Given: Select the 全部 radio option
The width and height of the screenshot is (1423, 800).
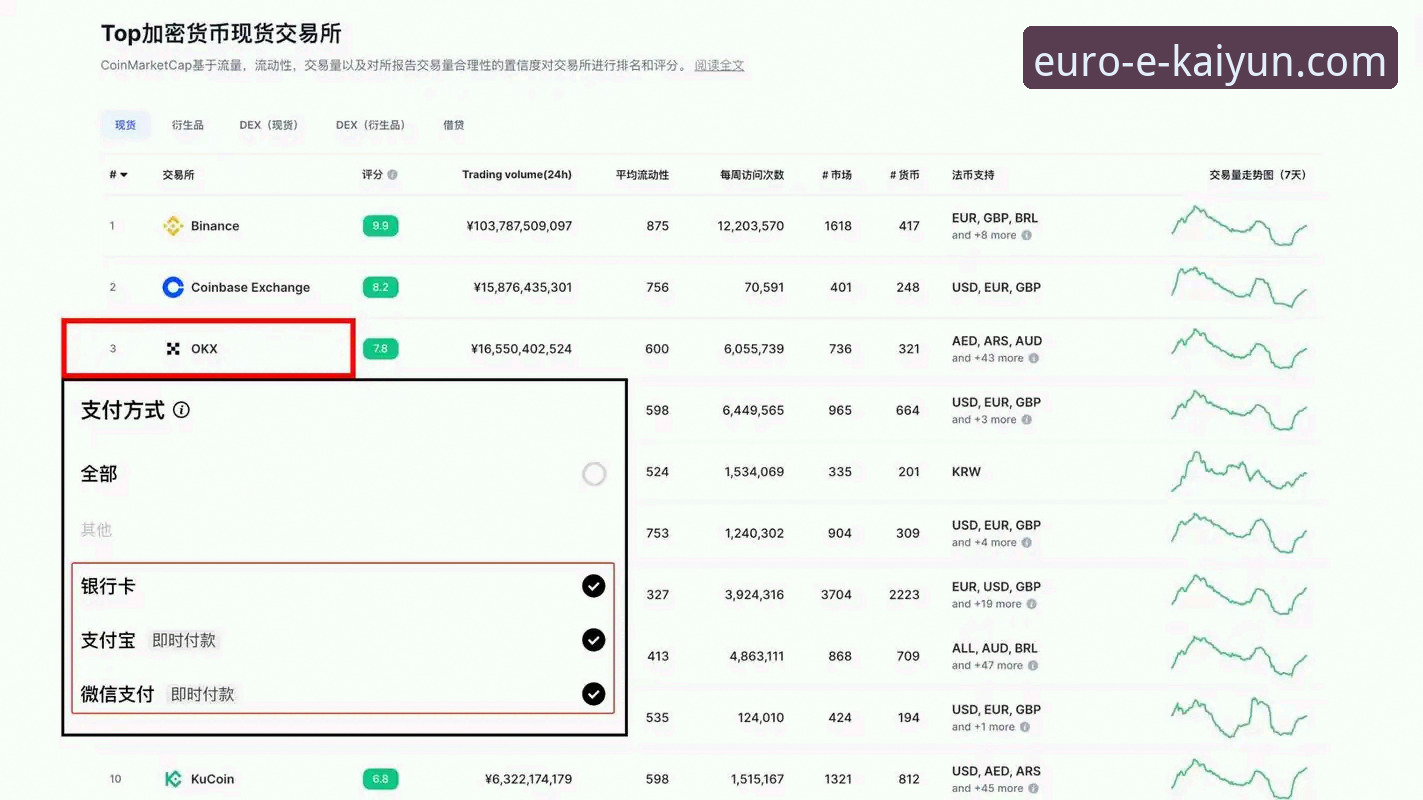Looking at the screenshot, I should point(594,474).
